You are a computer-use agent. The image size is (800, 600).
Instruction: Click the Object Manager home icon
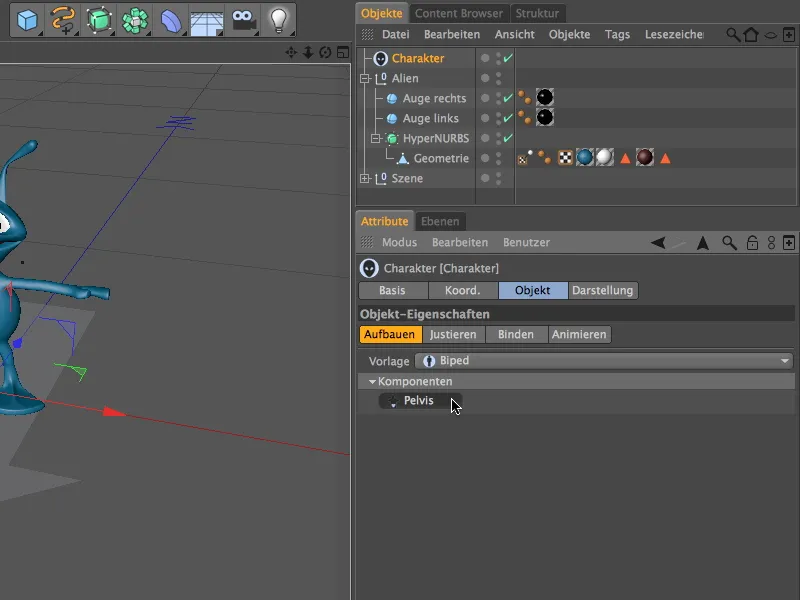[x=751, y=35]
